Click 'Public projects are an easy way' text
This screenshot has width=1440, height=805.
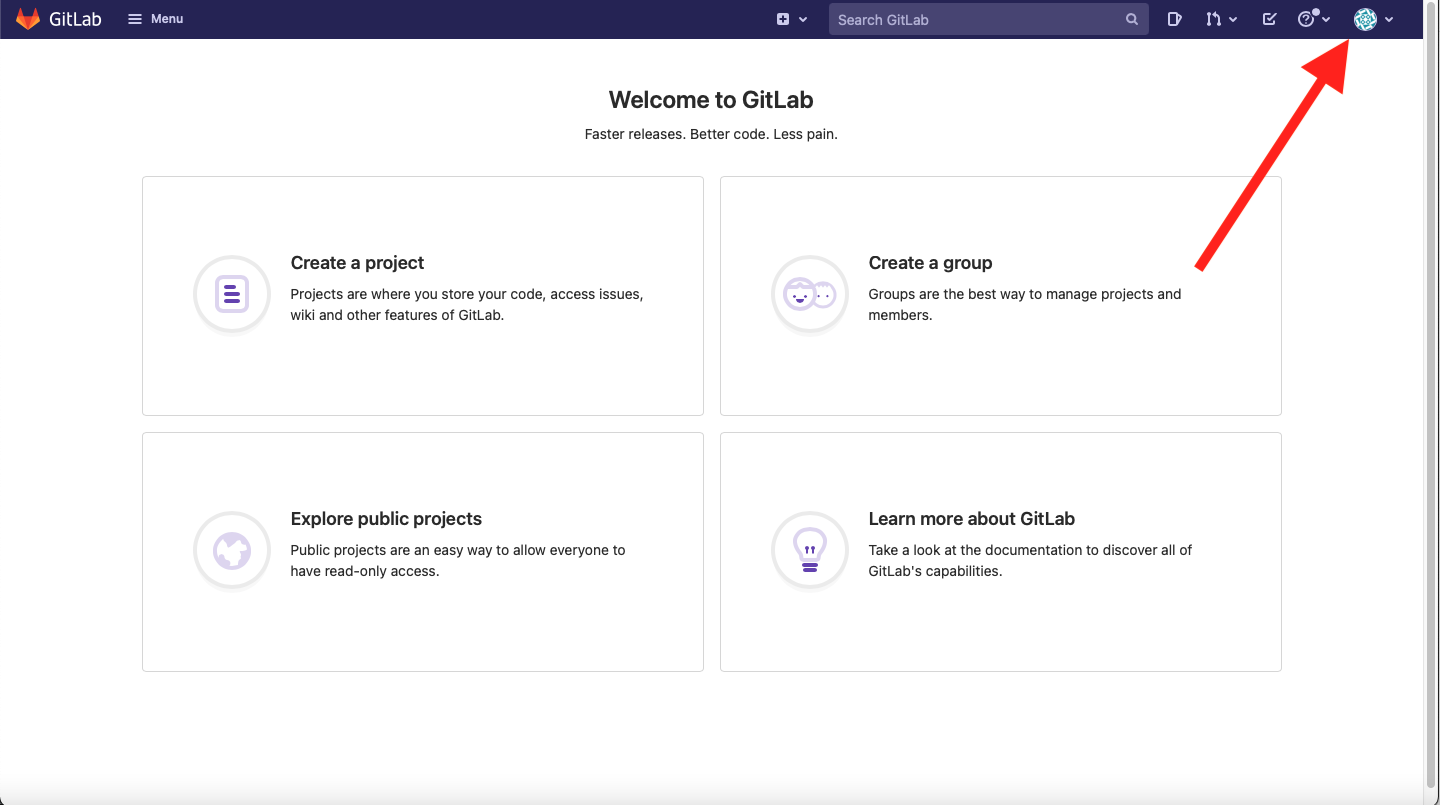458,560
